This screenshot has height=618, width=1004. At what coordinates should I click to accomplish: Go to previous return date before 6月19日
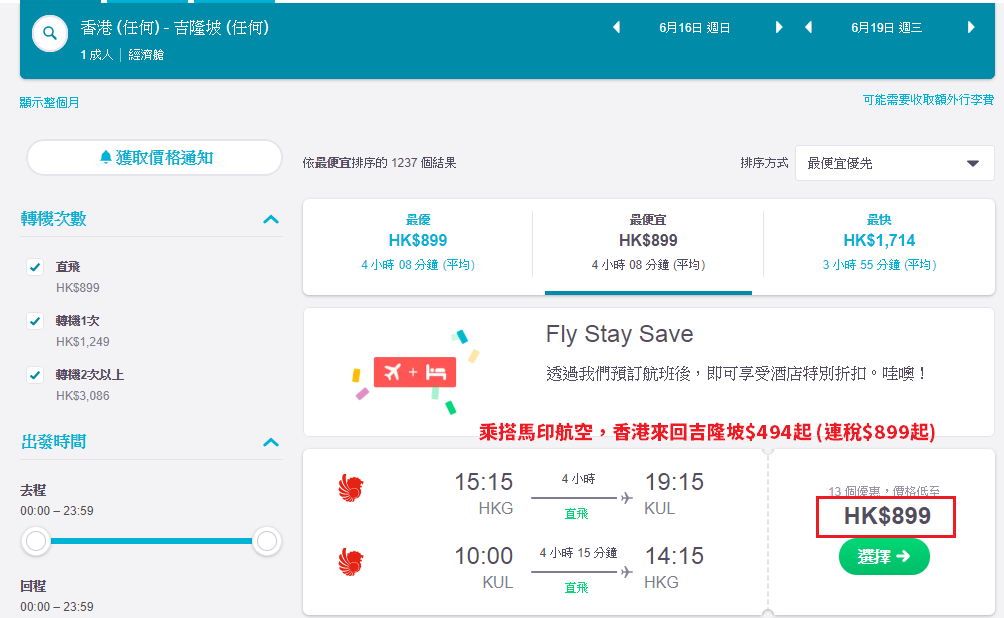(809, 28)
